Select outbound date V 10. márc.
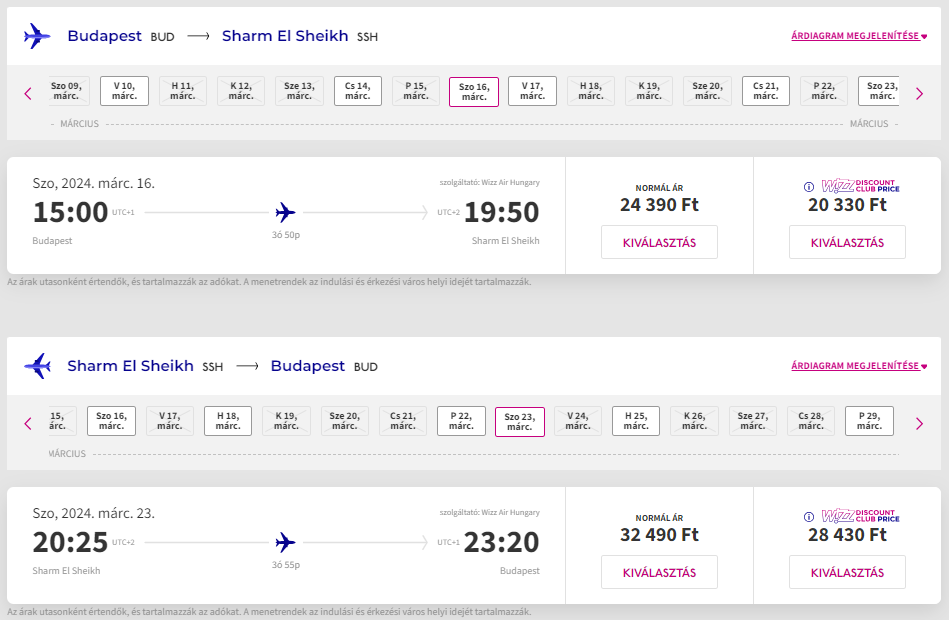 coord(125,91)
